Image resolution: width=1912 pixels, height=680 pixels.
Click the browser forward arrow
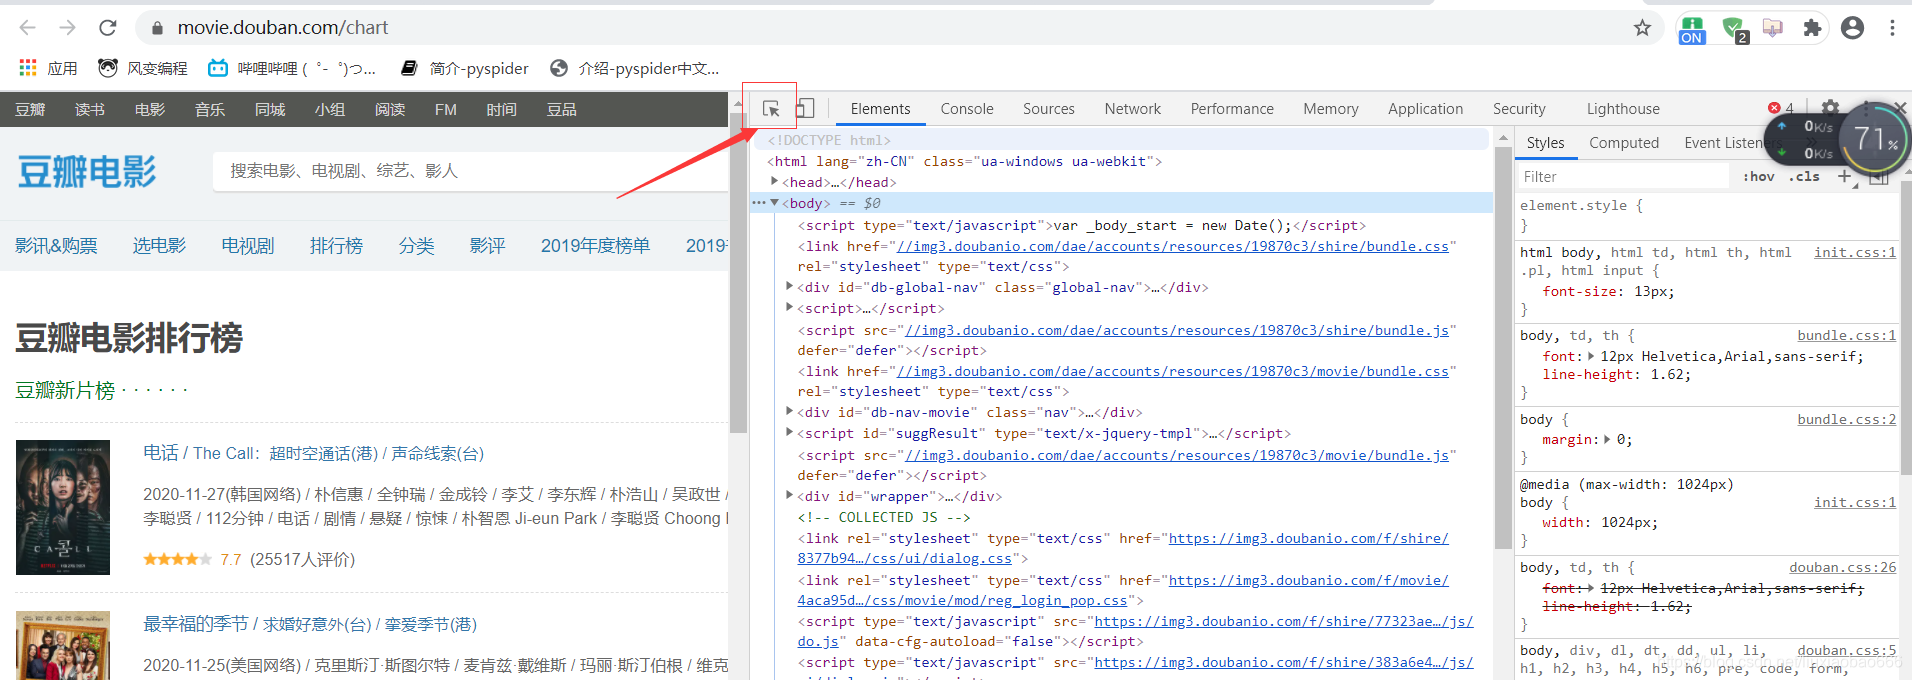[67, 27]
